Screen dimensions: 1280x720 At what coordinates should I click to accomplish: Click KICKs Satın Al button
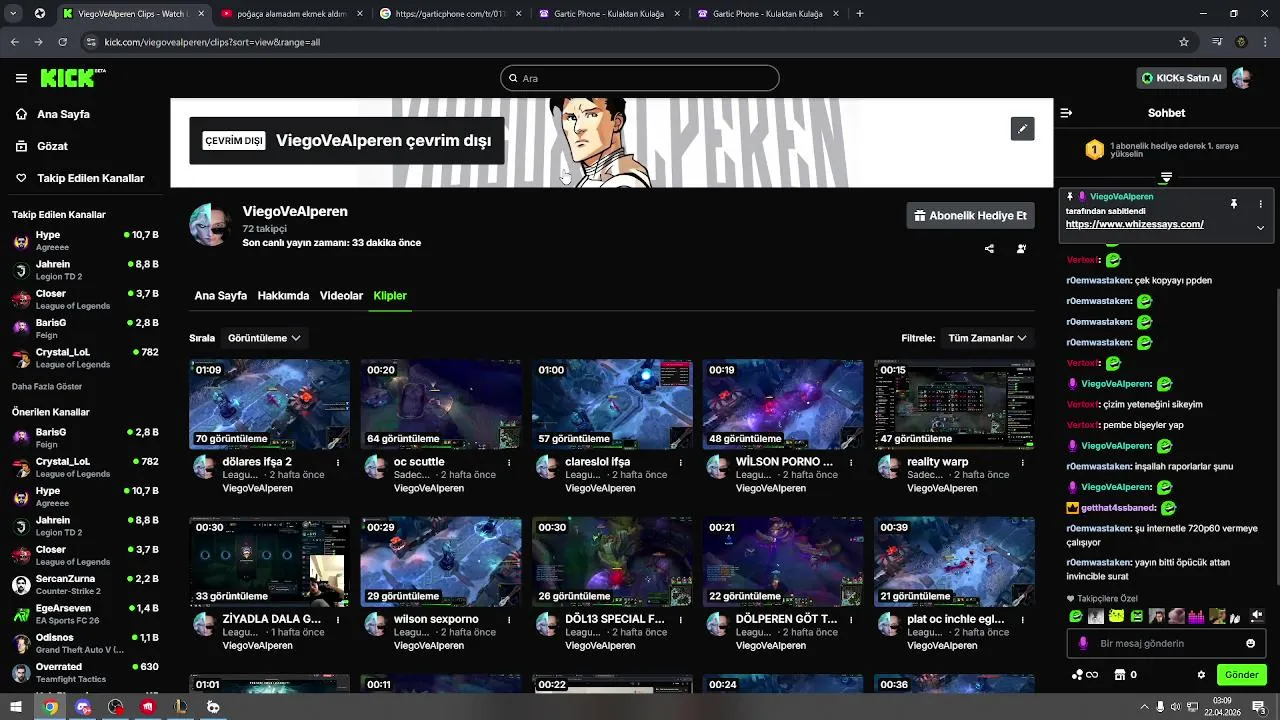(x=1182, y=78)
